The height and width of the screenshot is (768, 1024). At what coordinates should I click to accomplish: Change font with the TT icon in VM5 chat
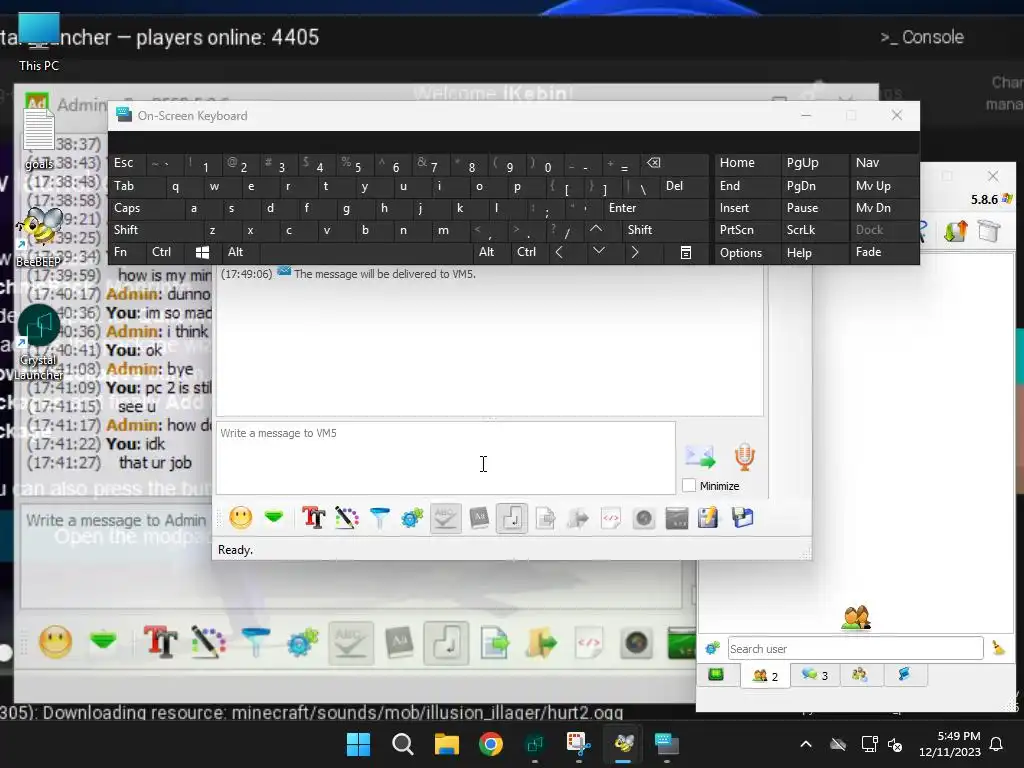pyautogui.click(x=313, y=518)
